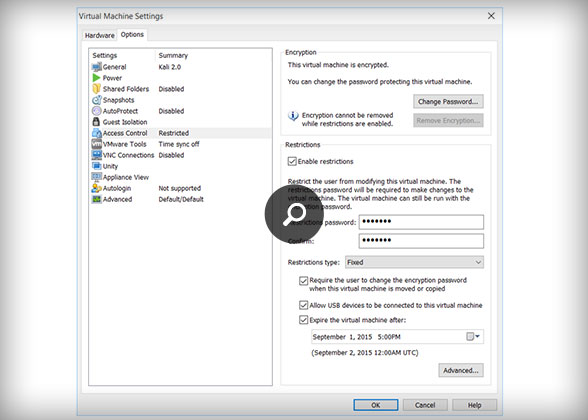
Task: Click the VMware Tools icon
Action: [x=96, y=144]
